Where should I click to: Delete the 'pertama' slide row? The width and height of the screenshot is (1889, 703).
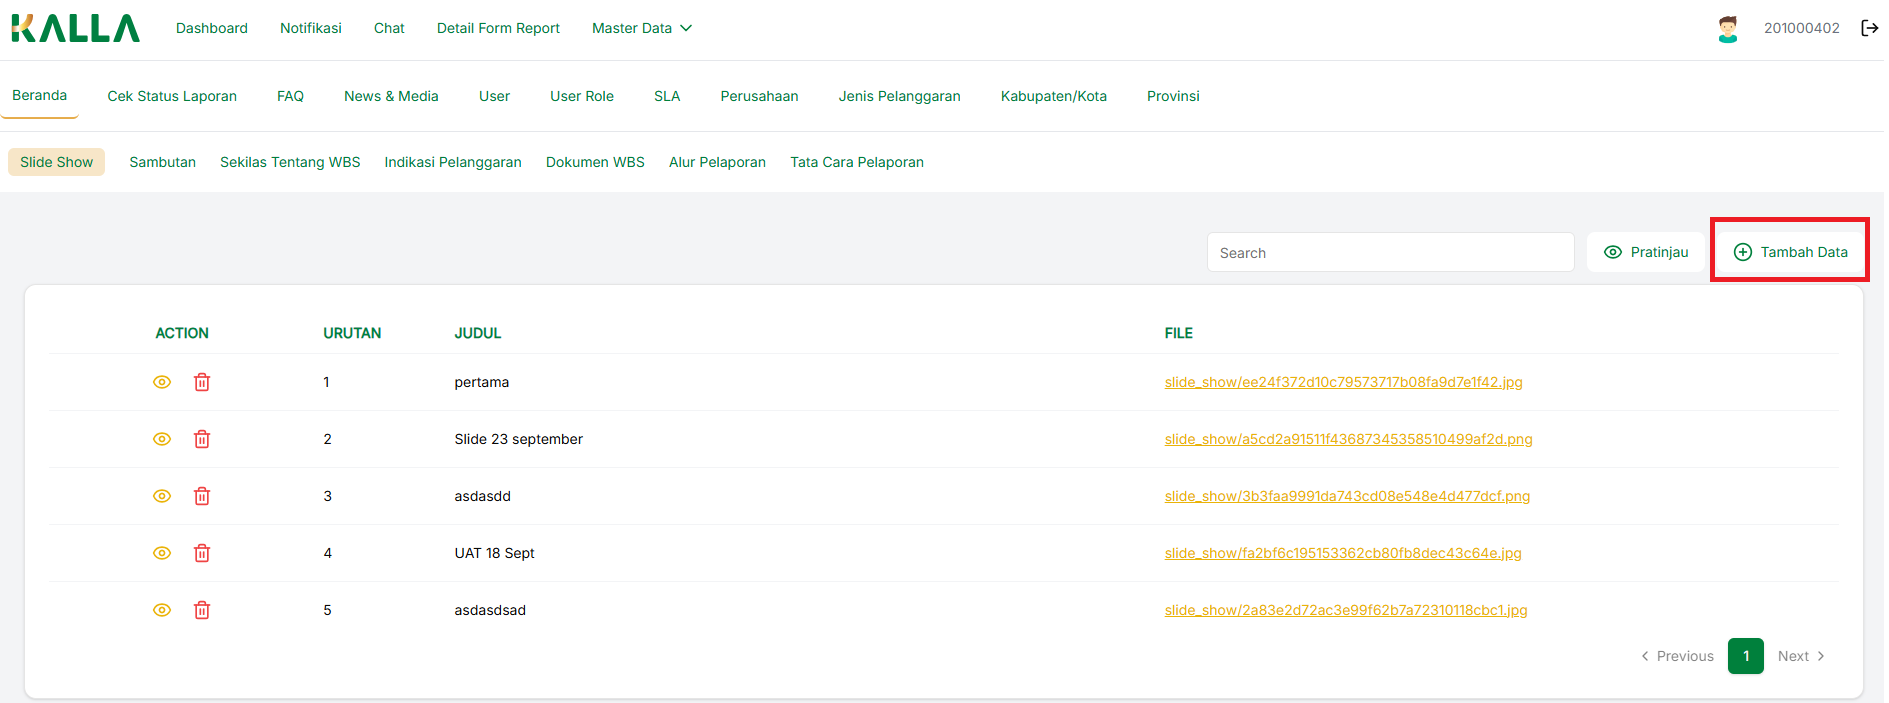[202, 382]
